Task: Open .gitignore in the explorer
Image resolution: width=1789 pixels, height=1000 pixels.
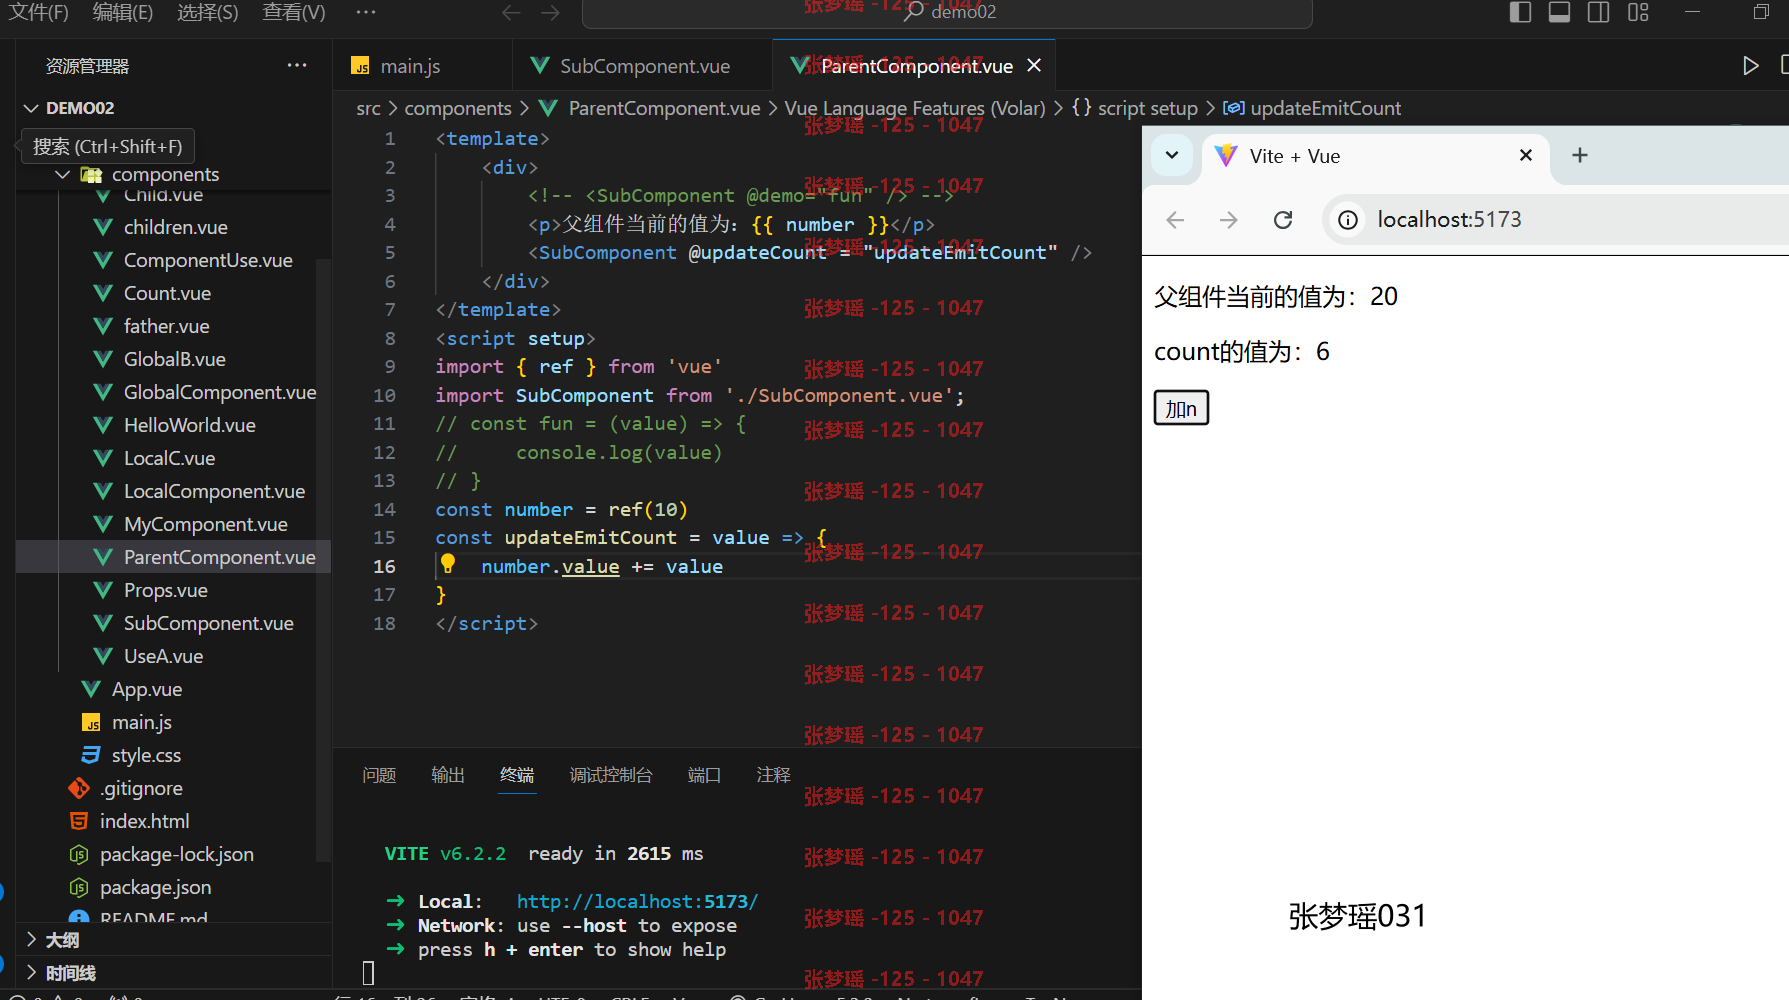Action: [x=141, y=788]
